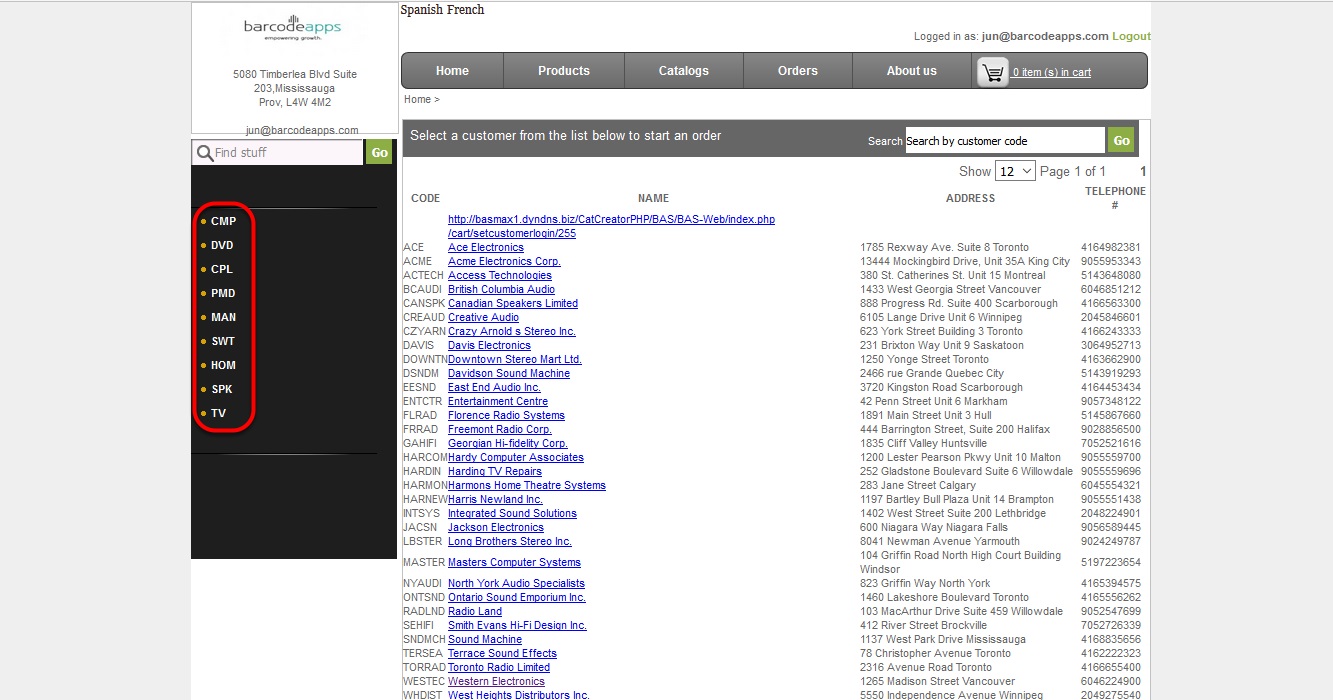
Task: Open the Orders menu tab
Action: 798,71
